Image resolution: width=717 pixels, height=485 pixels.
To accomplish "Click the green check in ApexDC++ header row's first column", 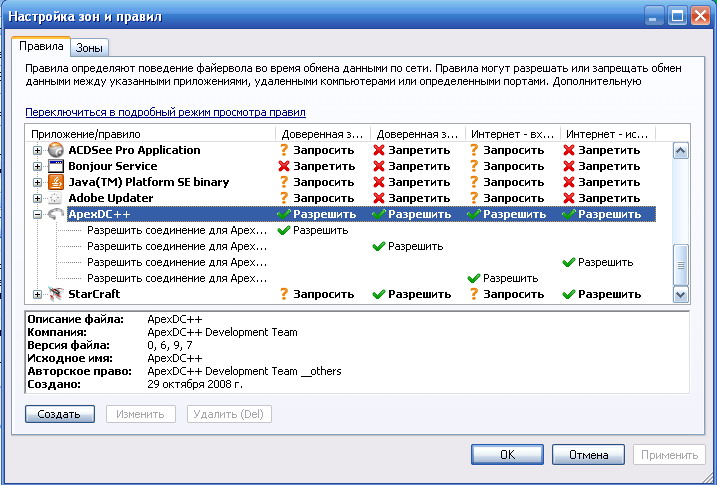I will point(284,214).
